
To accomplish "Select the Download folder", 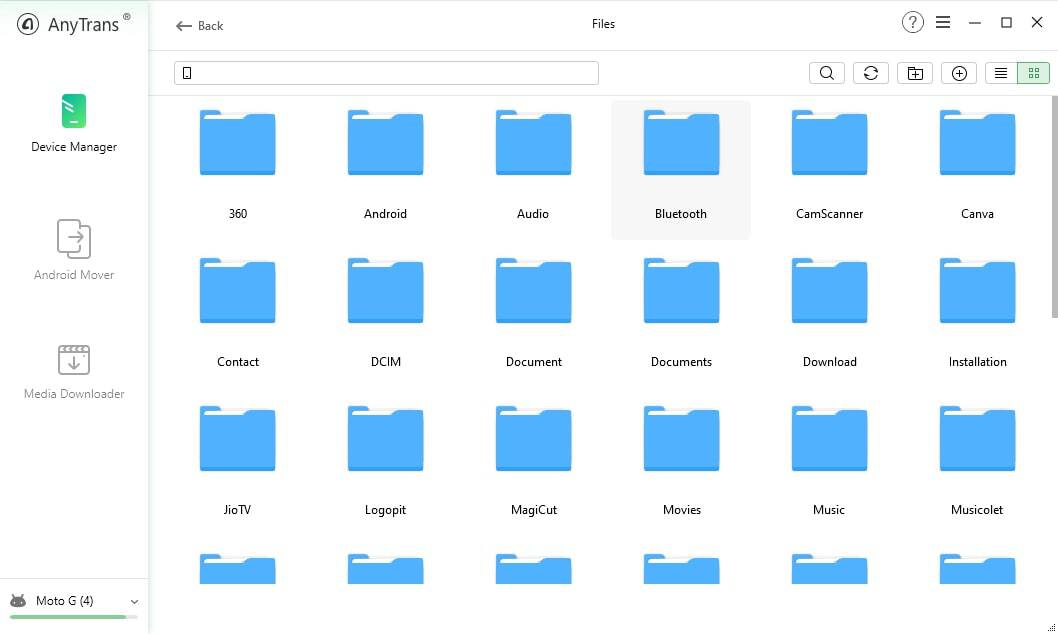I will (x=829, y=313).
